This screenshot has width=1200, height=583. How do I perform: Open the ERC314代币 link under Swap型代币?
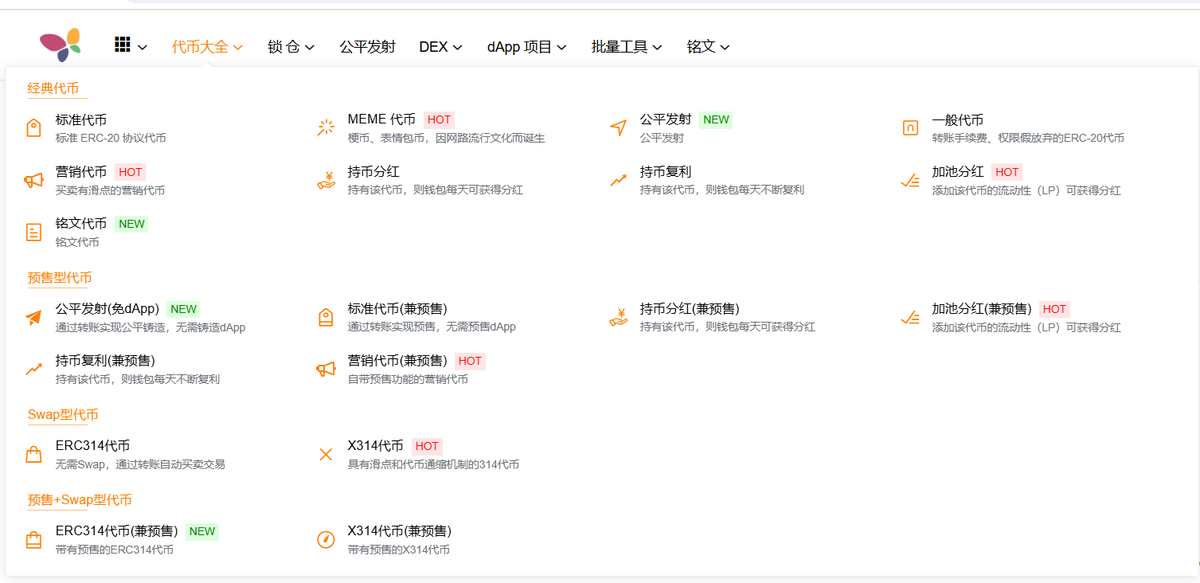click(92, 445)
